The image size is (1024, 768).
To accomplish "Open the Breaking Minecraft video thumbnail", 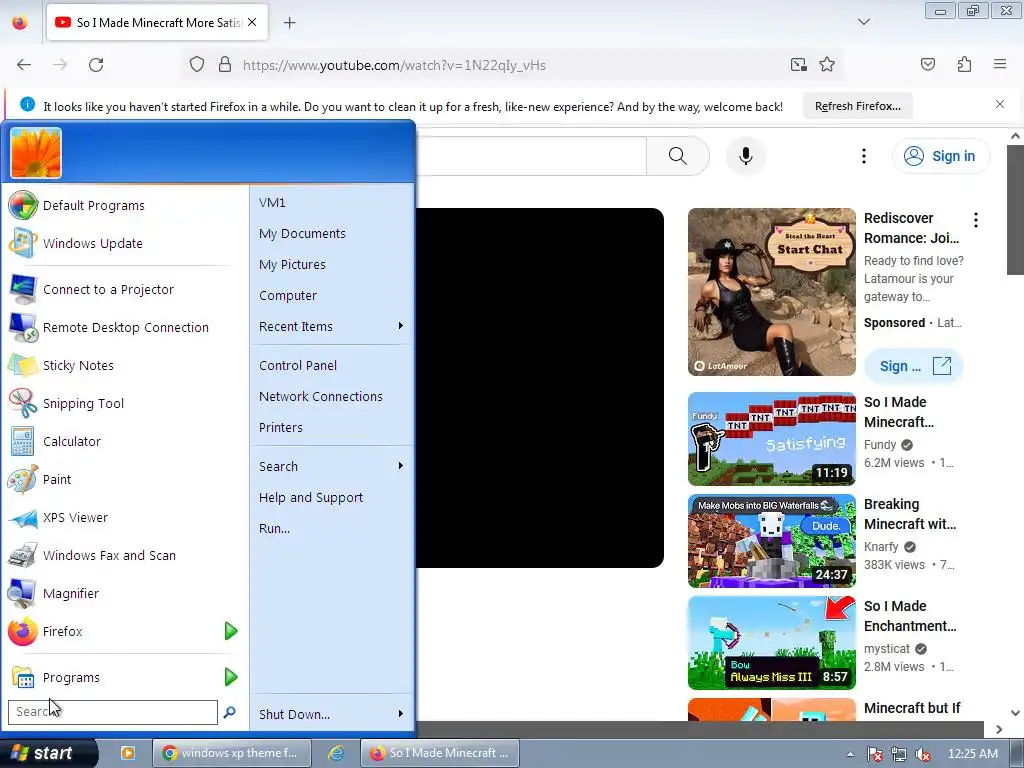I will point(771,541).
